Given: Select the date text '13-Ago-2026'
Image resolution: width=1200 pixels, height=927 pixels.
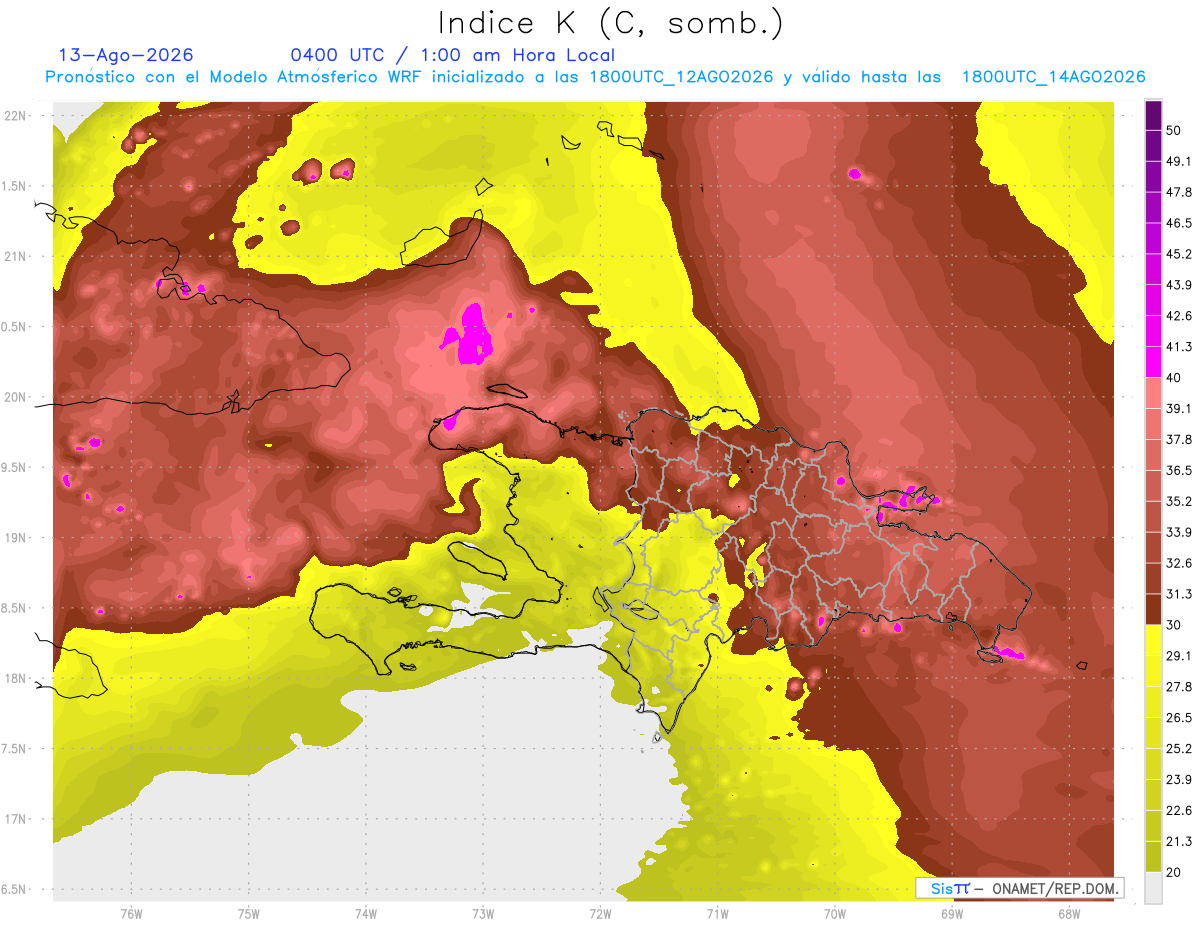Looking at the screenshot, I should pos(126,55).
